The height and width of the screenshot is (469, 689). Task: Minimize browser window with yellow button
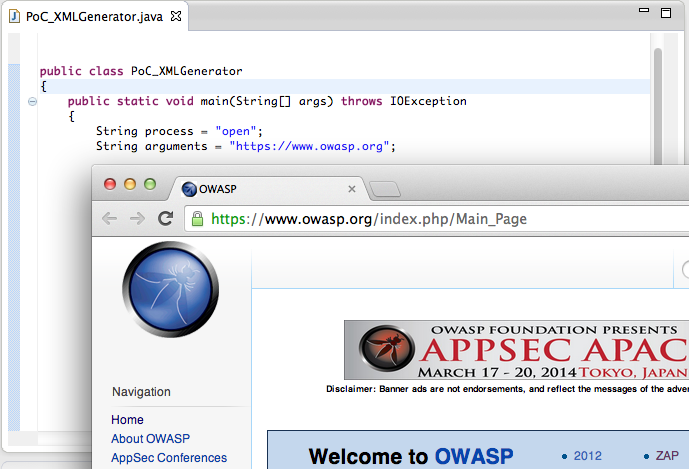pyautogui.click(x=130, y=184)
